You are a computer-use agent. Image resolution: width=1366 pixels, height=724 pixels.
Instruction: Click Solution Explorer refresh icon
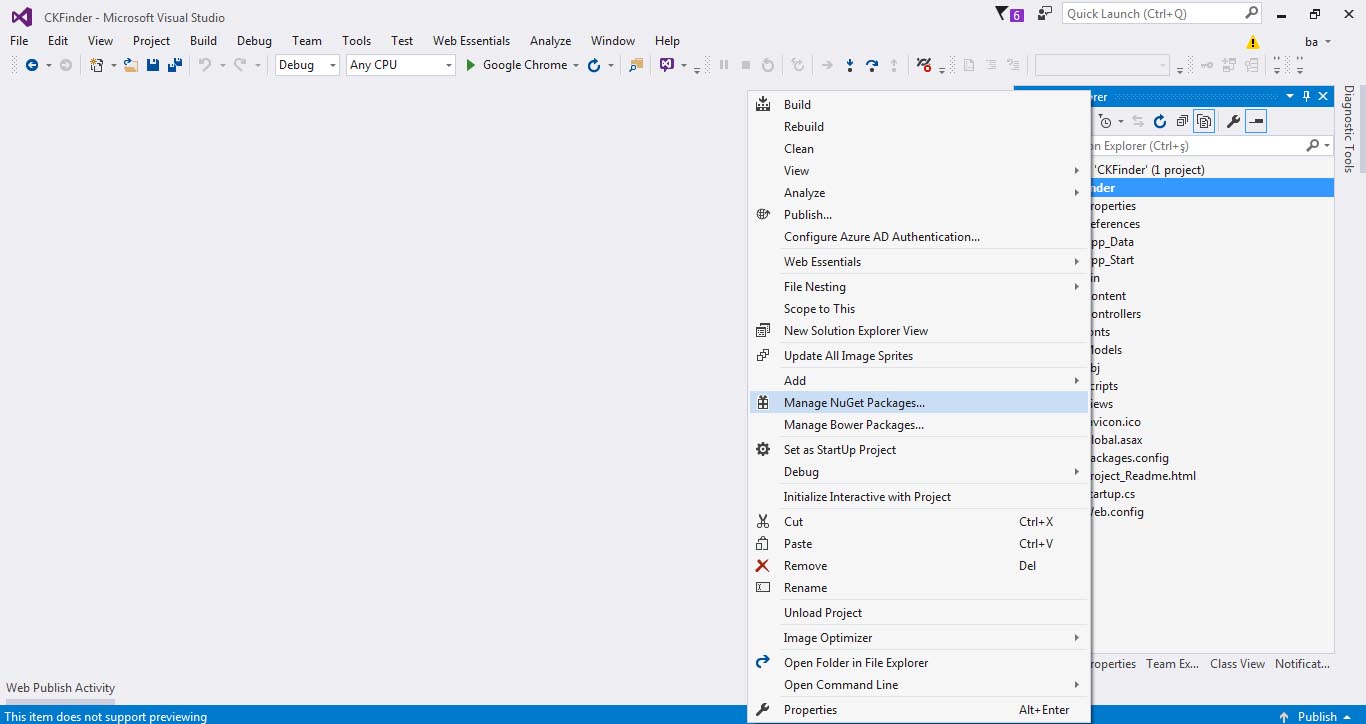1160,122
